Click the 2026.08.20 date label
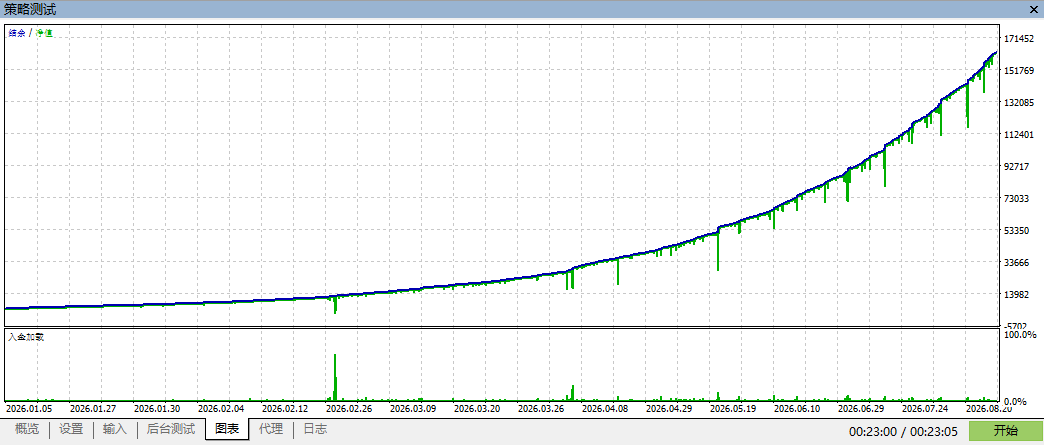1044x445 pixels. [x=988, y=409]
